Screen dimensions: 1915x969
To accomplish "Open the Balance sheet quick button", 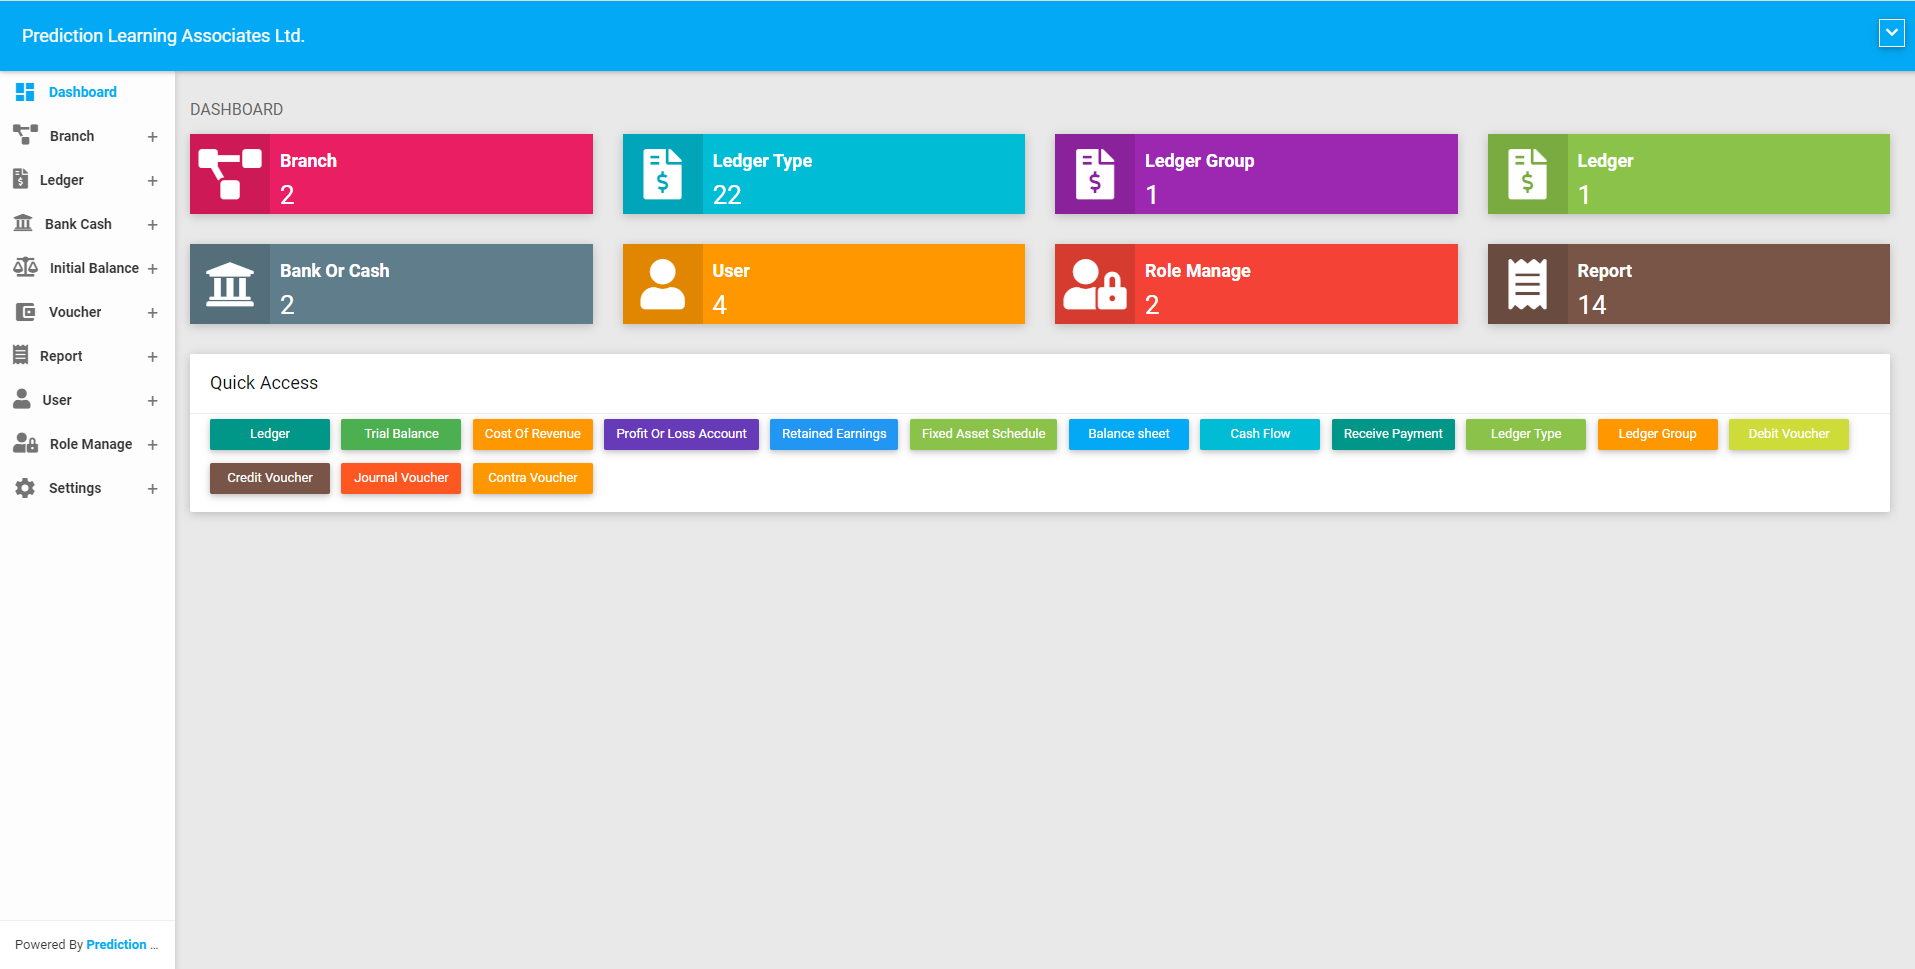I will click(x=1129, y=434).
